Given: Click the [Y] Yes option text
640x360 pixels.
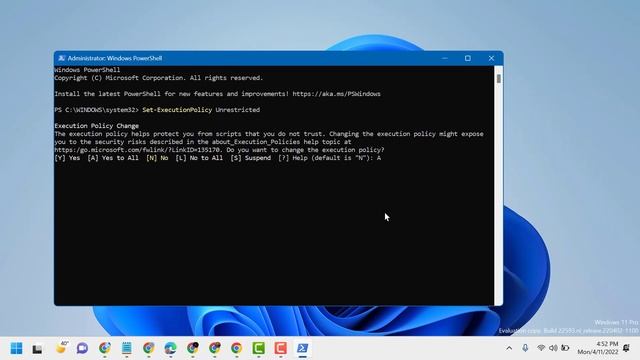Looking at the screenshot, I should click(67, 158).
